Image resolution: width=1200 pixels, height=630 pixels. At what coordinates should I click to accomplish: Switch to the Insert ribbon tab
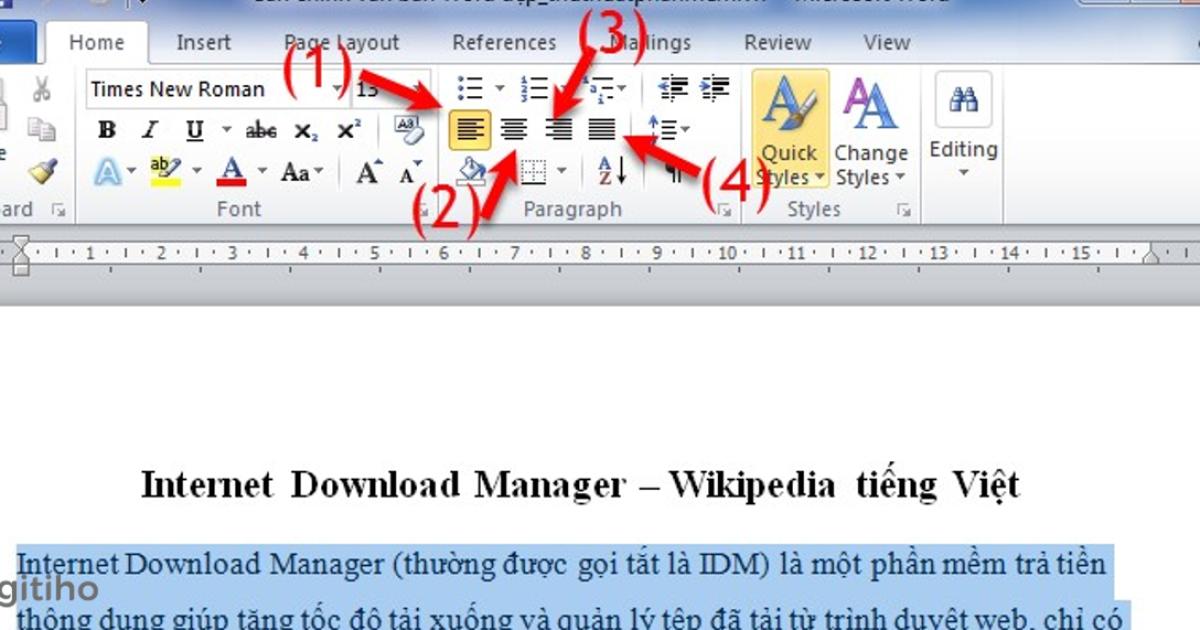(x=203, y=42)
